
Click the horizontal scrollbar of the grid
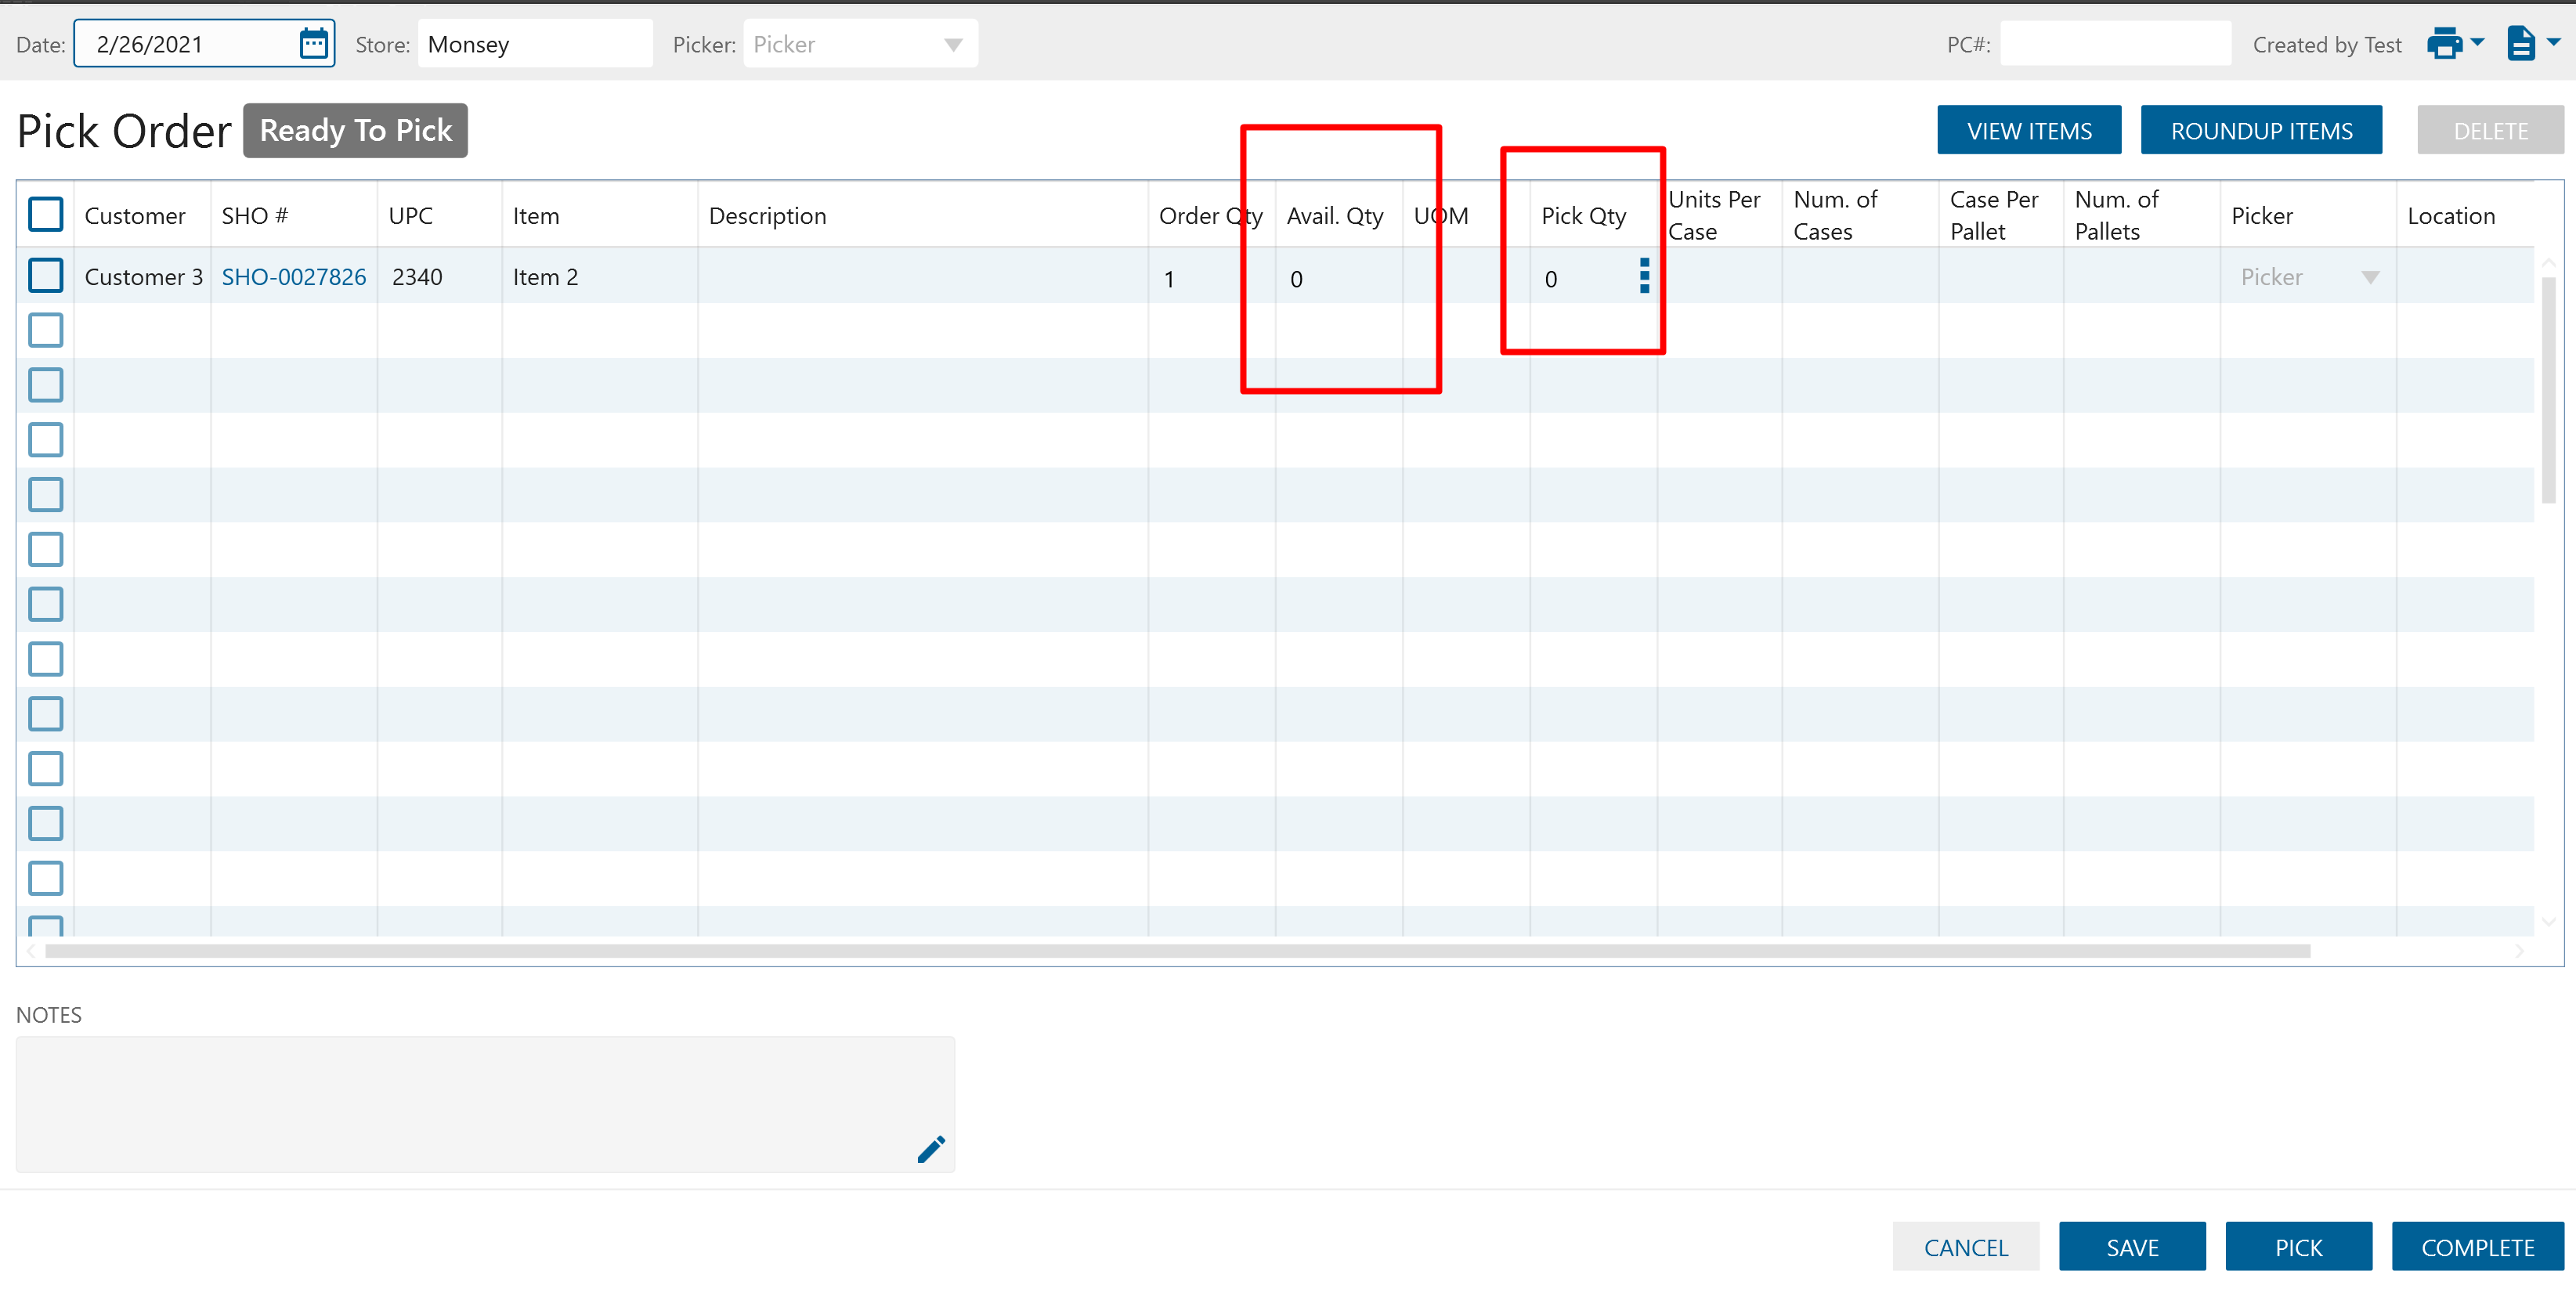1177,951
